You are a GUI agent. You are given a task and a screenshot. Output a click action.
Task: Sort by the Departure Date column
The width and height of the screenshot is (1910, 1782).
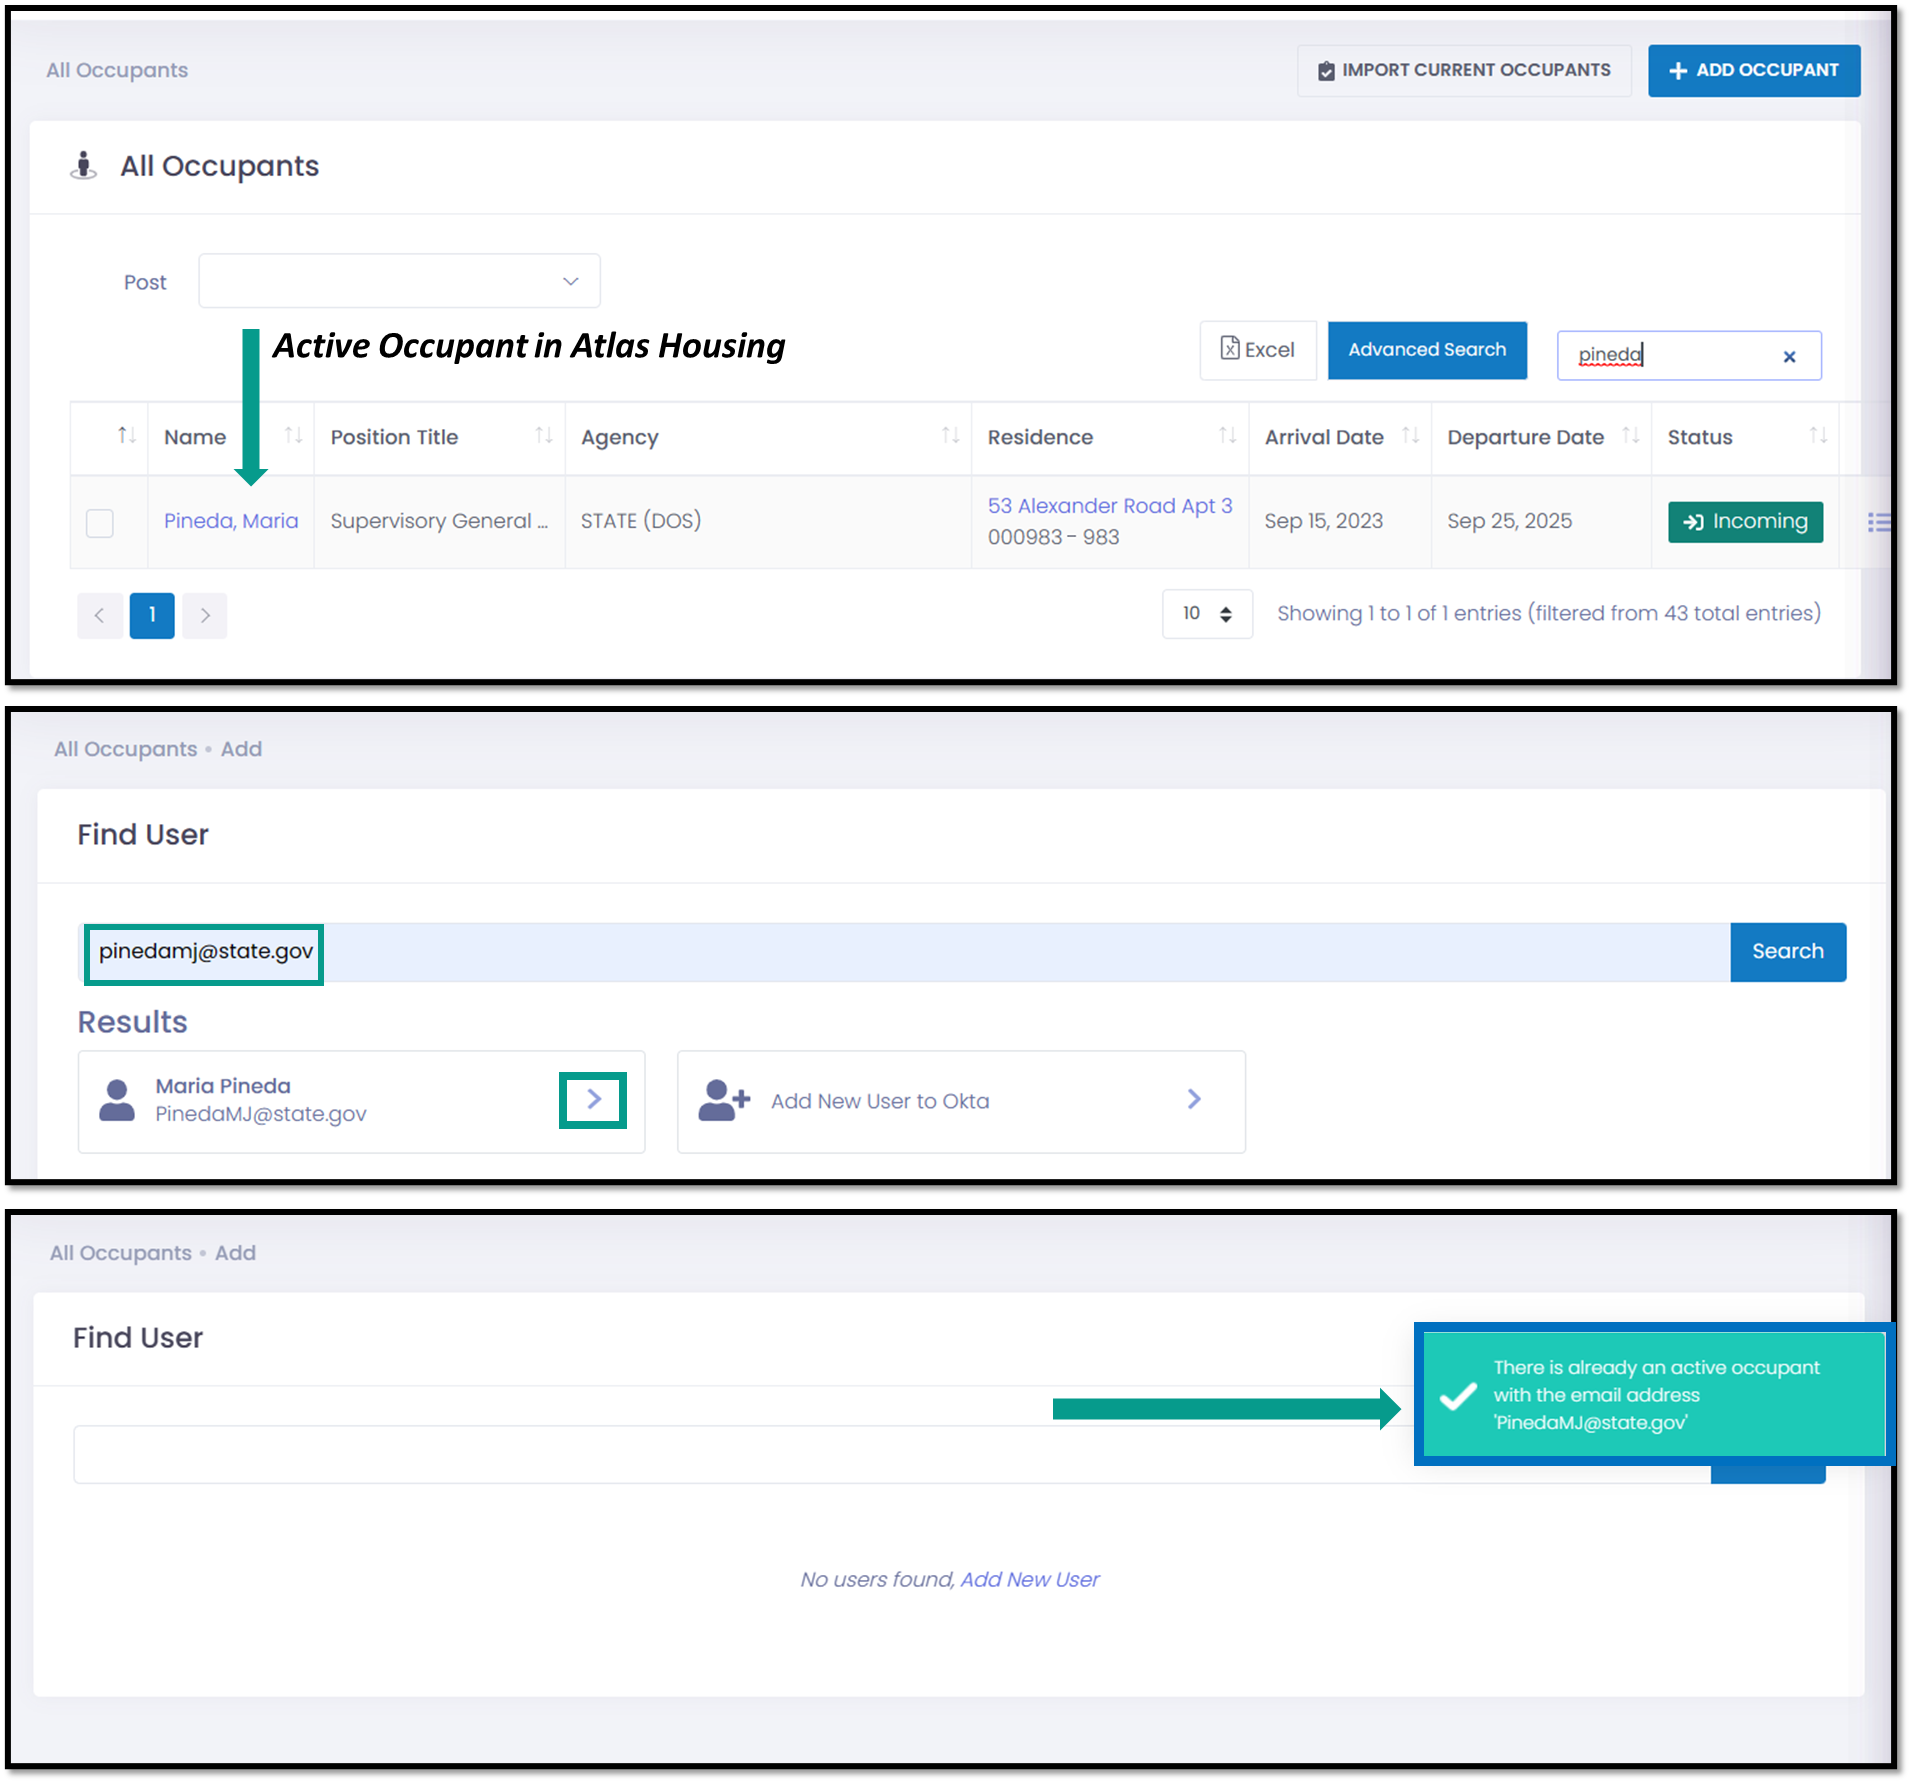click(x=1541, y=437)
